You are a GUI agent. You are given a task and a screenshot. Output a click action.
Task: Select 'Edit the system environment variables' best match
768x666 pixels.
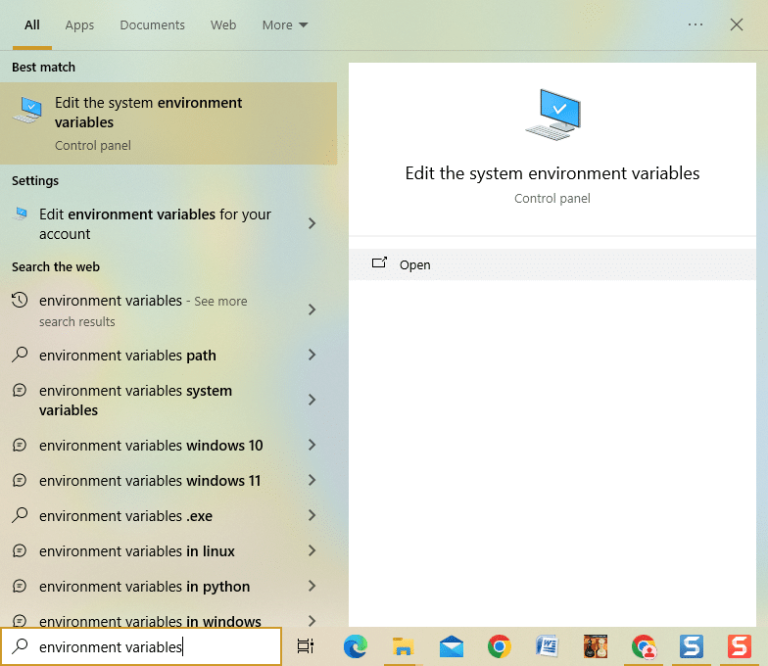tap(168, 123)
